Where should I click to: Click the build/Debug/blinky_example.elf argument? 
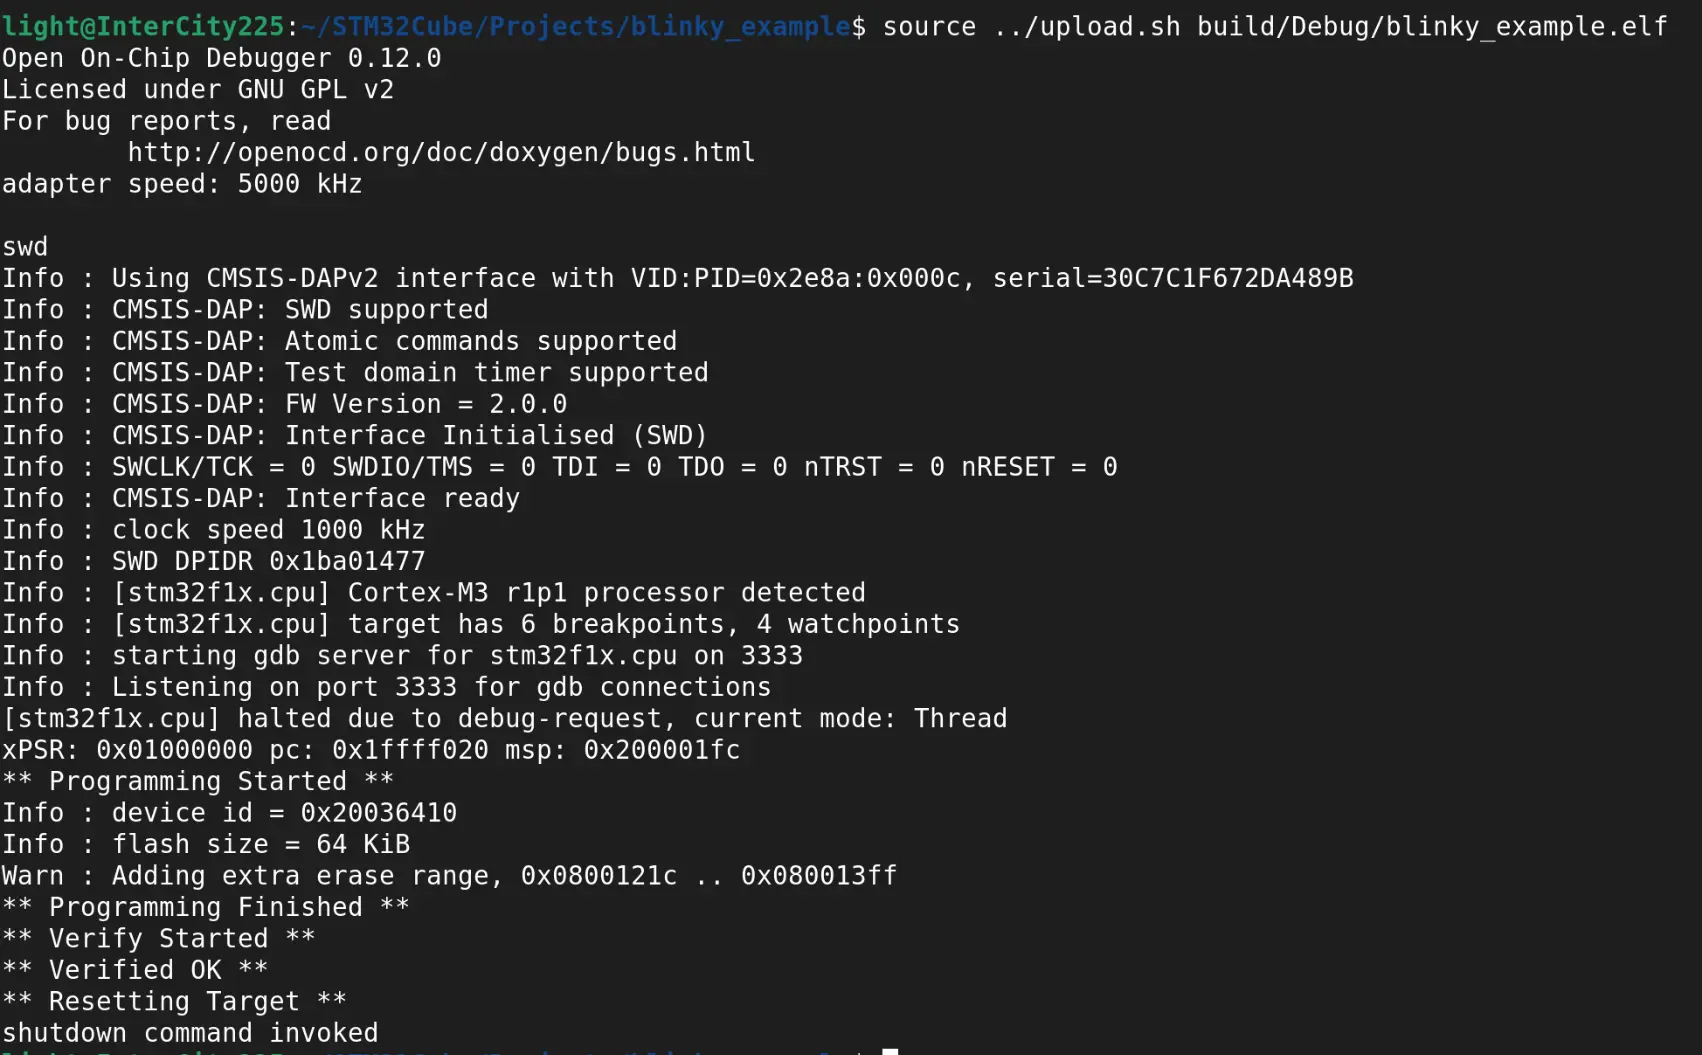(1432, 26)
